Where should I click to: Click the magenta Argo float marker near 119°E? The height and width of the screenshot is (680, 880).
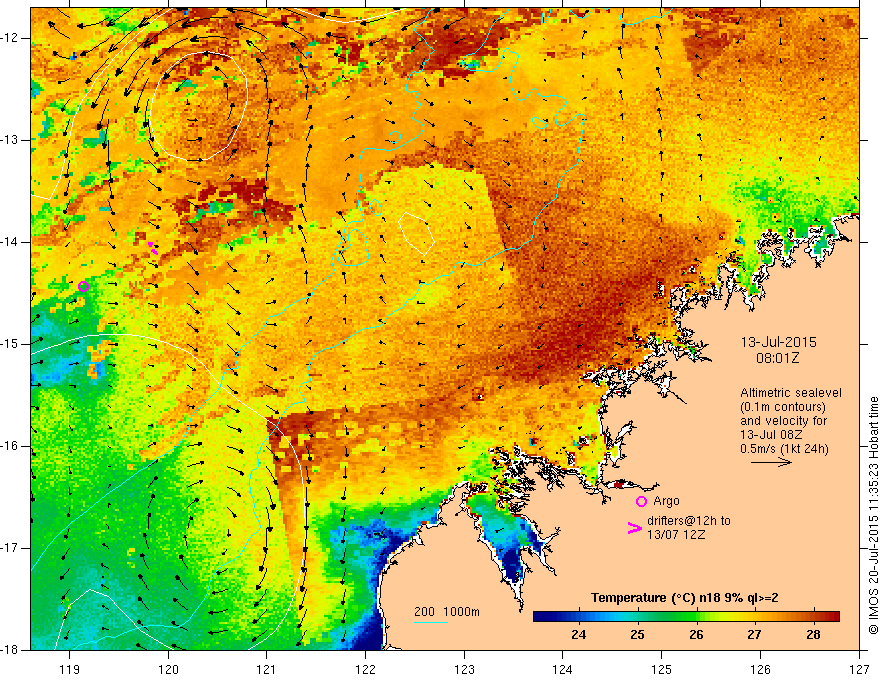click(x=84, y=287)
